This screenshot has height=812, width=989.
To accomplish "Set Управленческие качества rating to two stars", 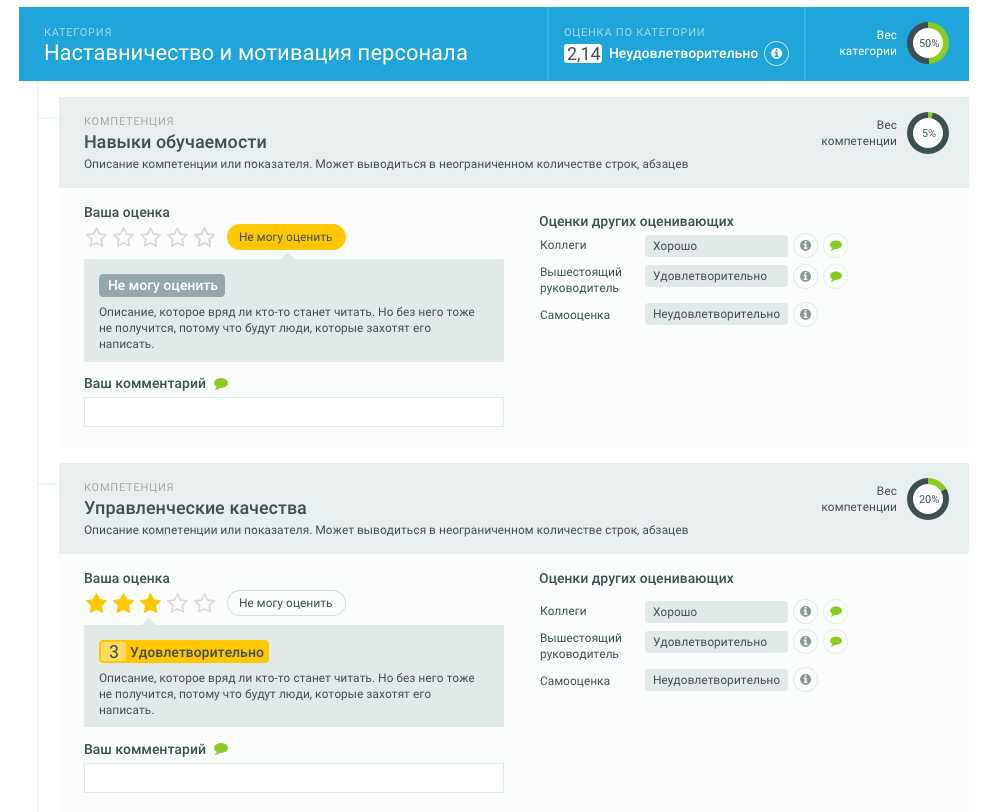I will [124, 604].
